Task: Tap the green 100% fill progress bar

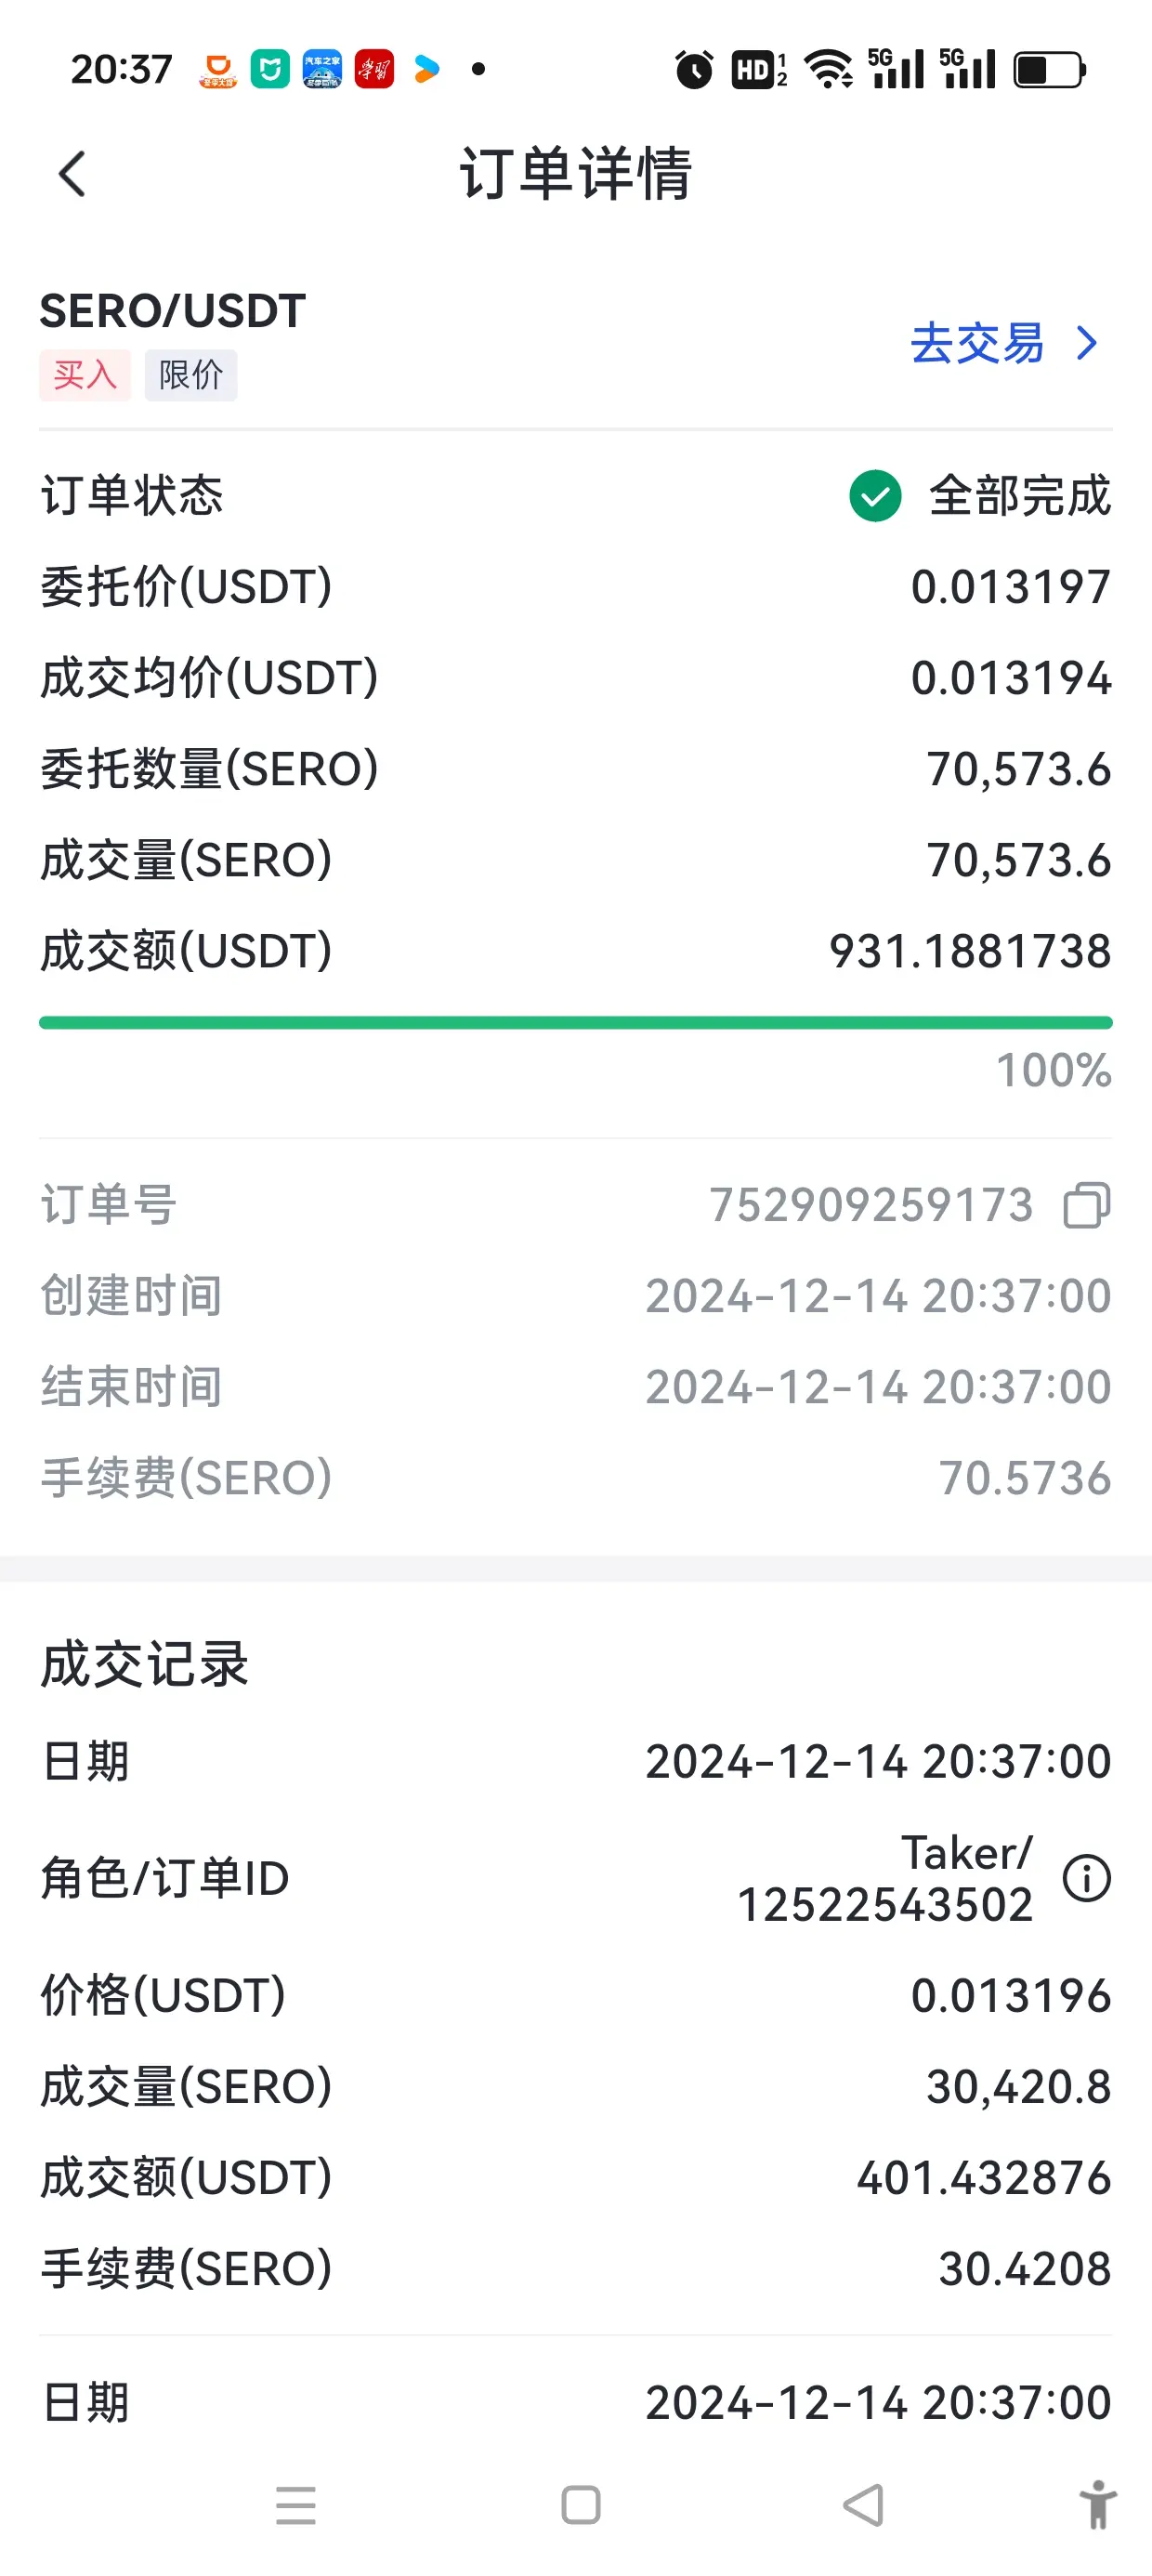Action: [576, 1022]
